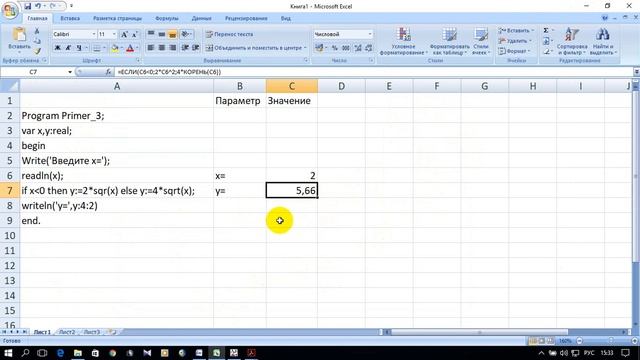Switch to the Вид tab
Screen dimensions: 640x360
[286, 18]
